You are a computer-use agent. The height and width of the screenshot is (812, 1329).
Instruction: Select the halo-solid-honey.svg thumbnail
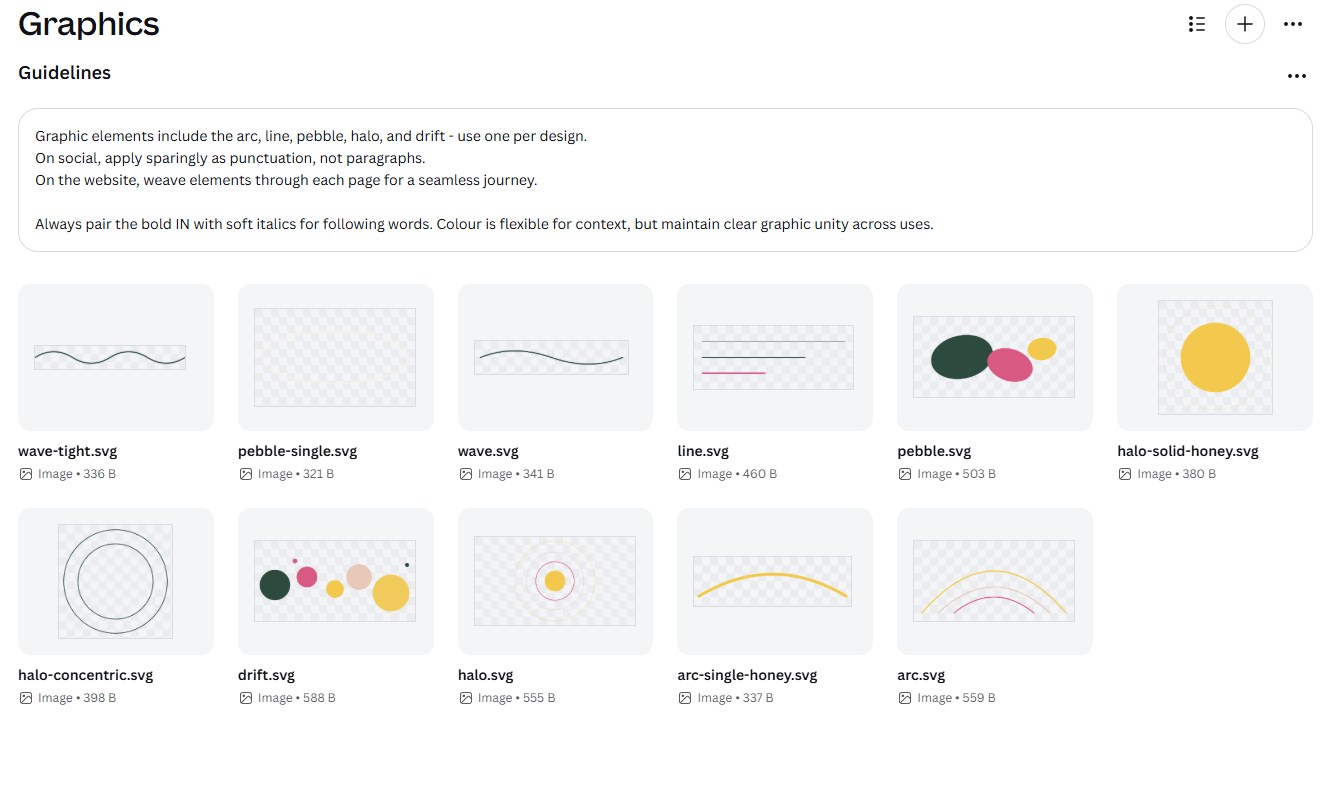(x=1215, y=357)
